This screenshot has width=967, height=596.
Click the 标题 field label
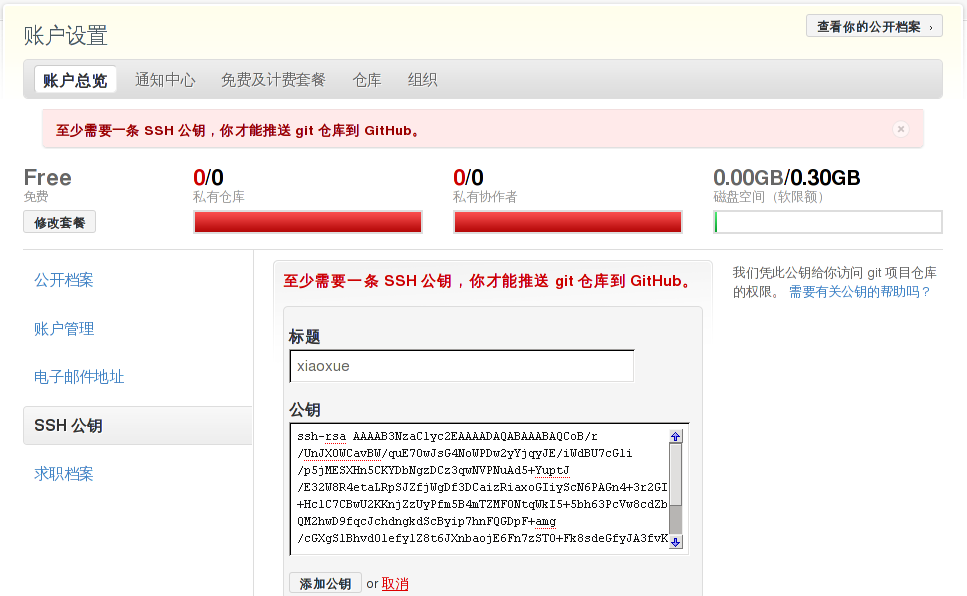pyautogui.click(x=304, y=336)
